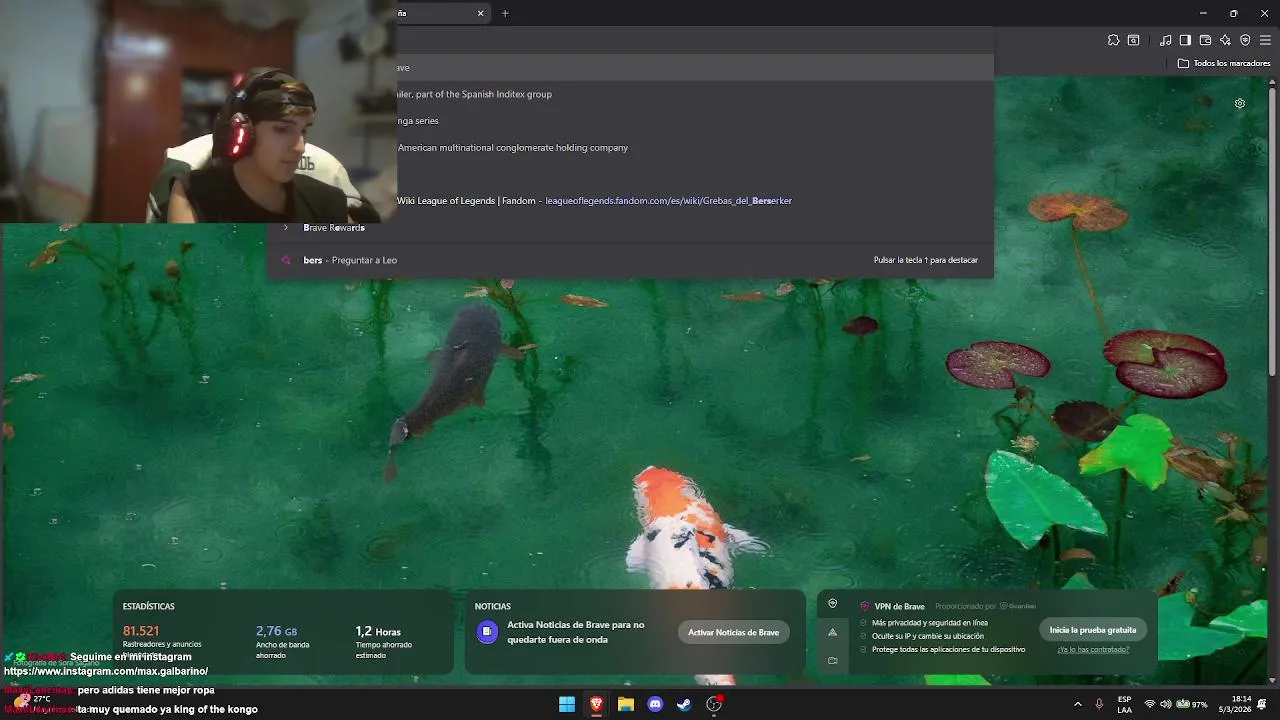Click the scrollbar down arrow
Screen dimensions: 1280x720
click(x=1273, y=681)
